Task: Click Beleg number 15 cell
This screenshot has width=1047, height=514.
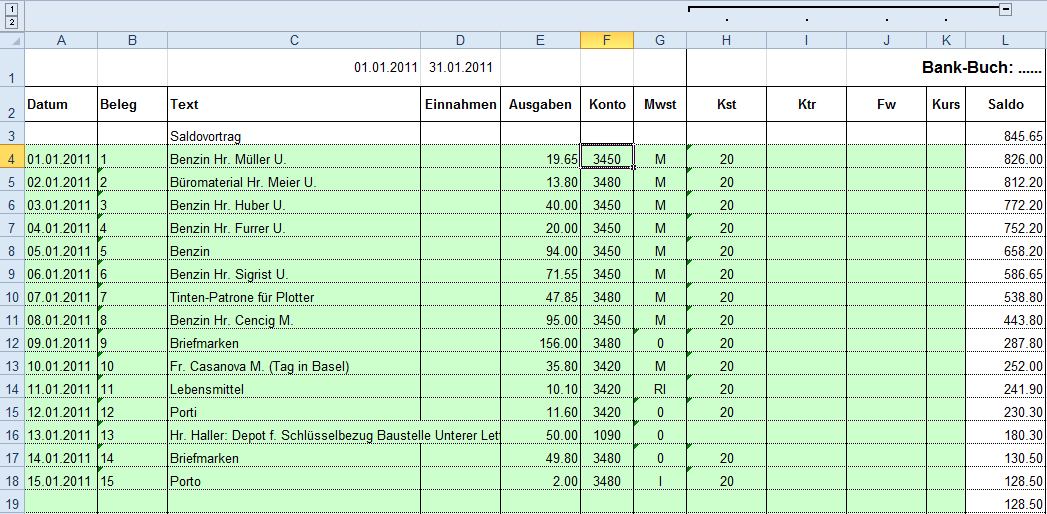Action: tap(132, 481)
